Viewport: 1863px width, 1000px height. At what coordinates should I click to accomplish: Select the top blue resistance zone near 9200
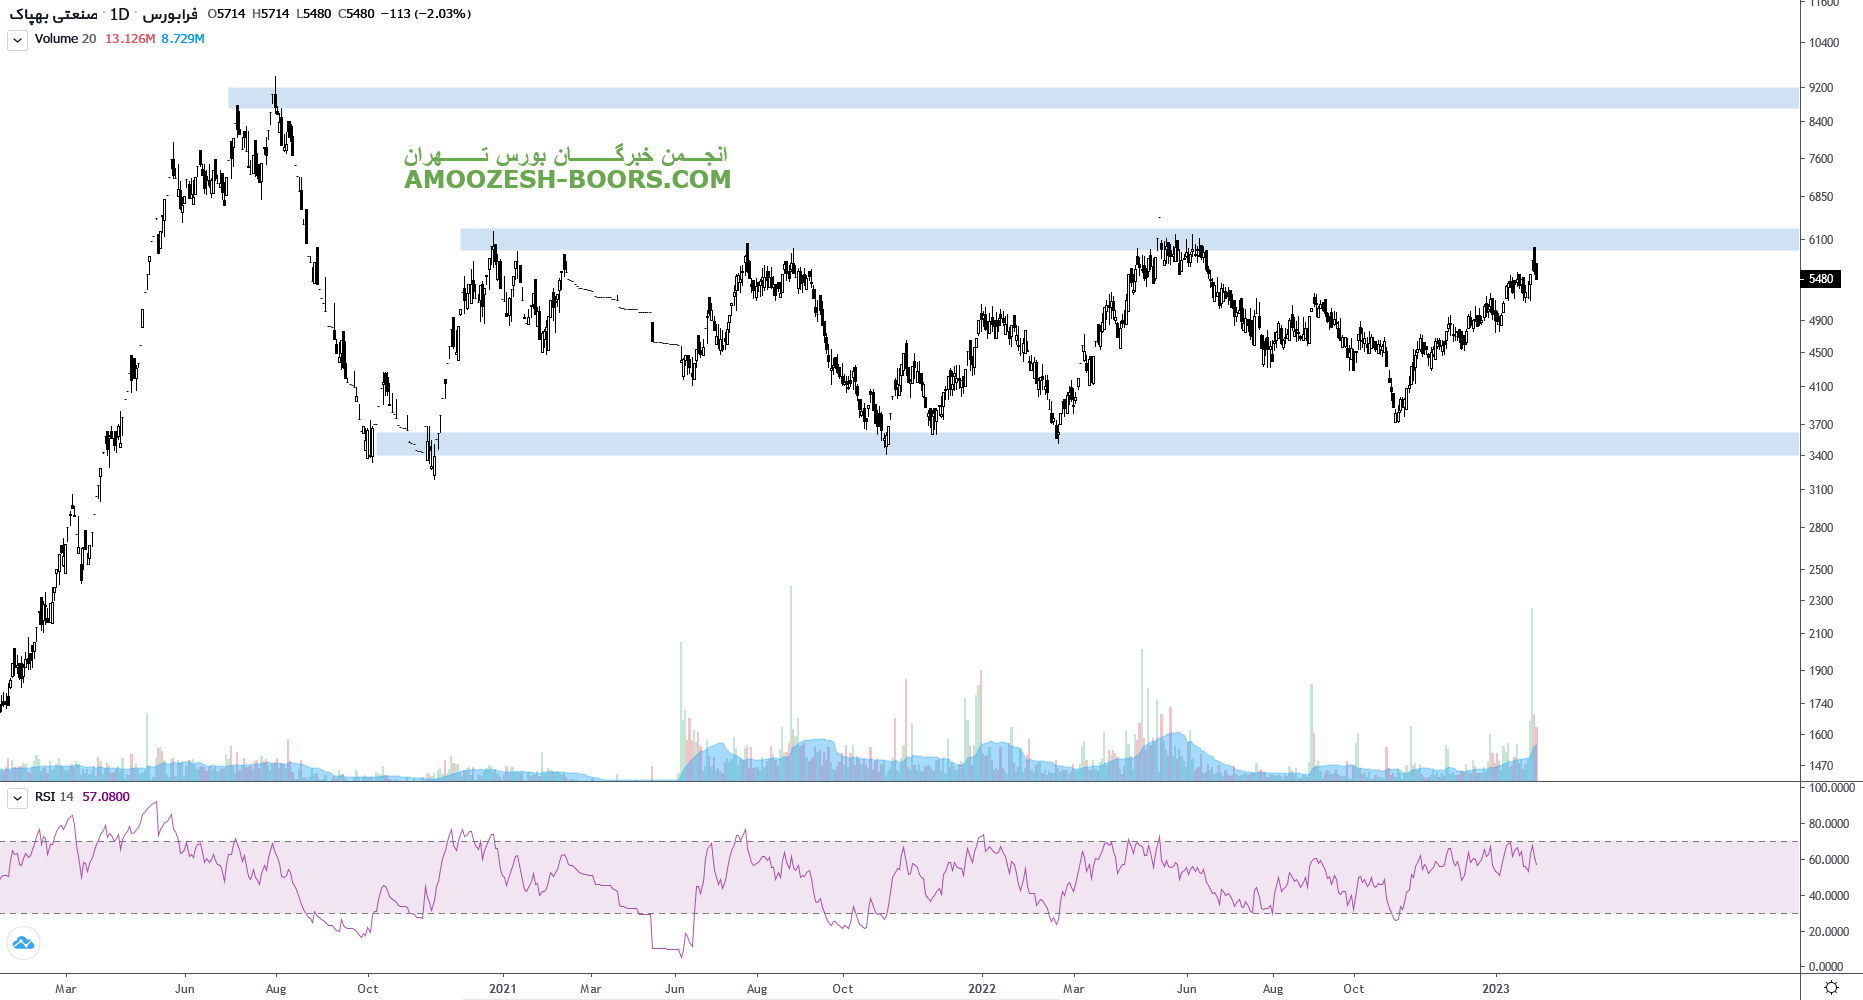click(1000, 98)
